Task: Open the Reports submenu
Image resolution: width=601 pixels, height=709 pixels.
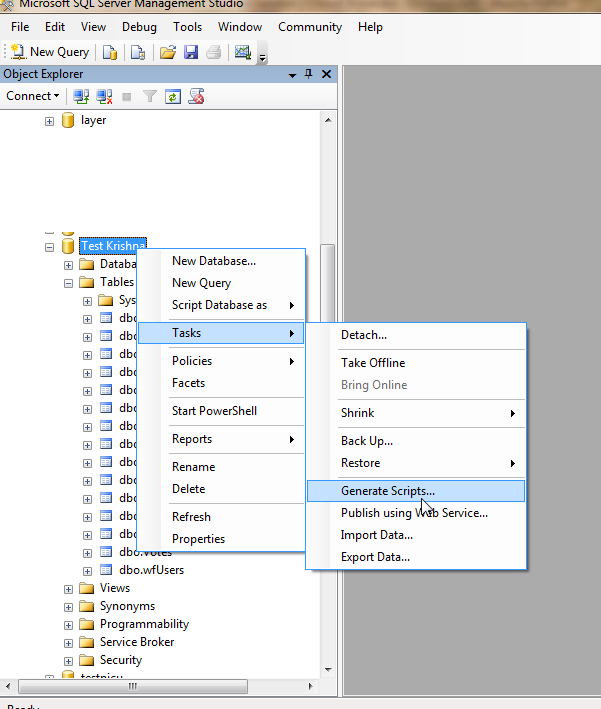Action: pos(221,439)
